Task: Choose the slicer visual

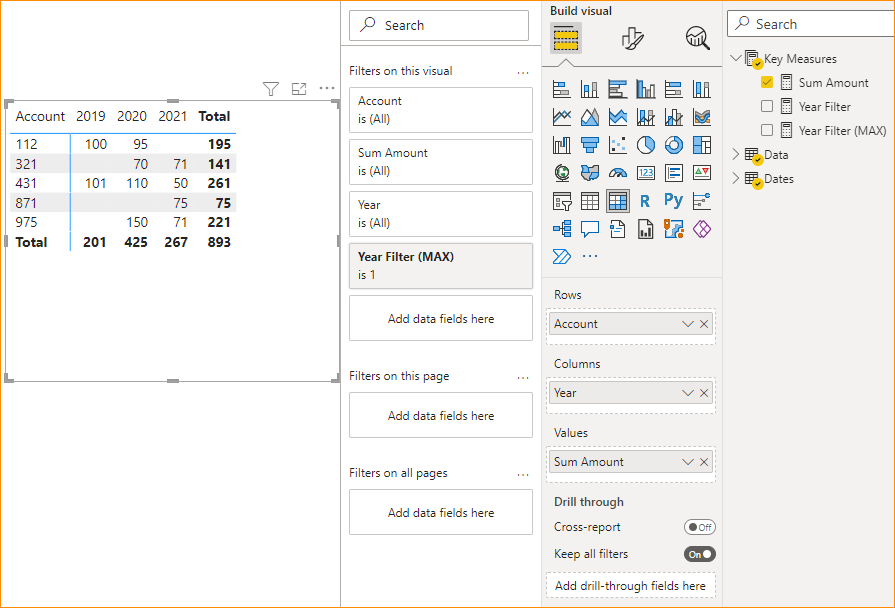Action: [561, 200]
